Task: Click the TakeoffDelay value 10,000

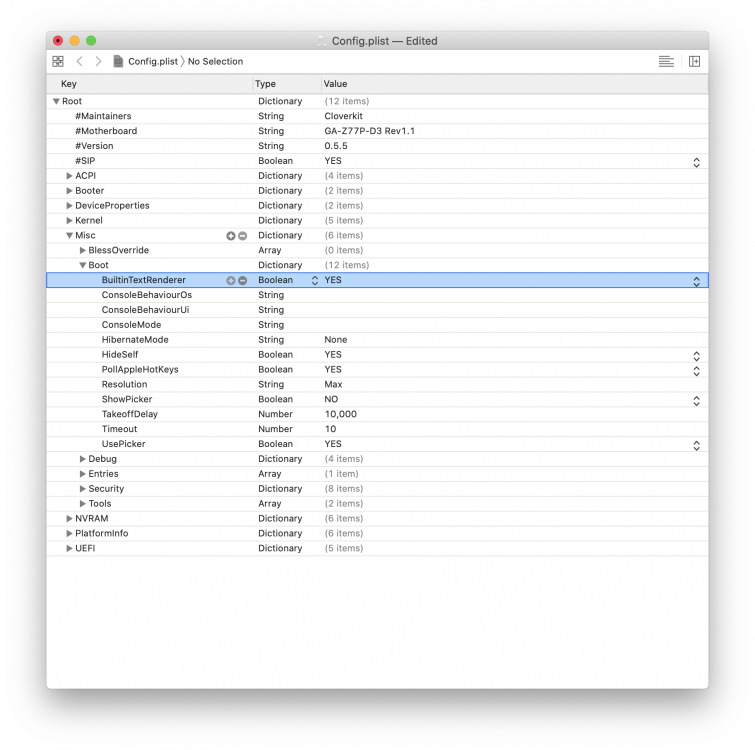Action: click(340, 415)
